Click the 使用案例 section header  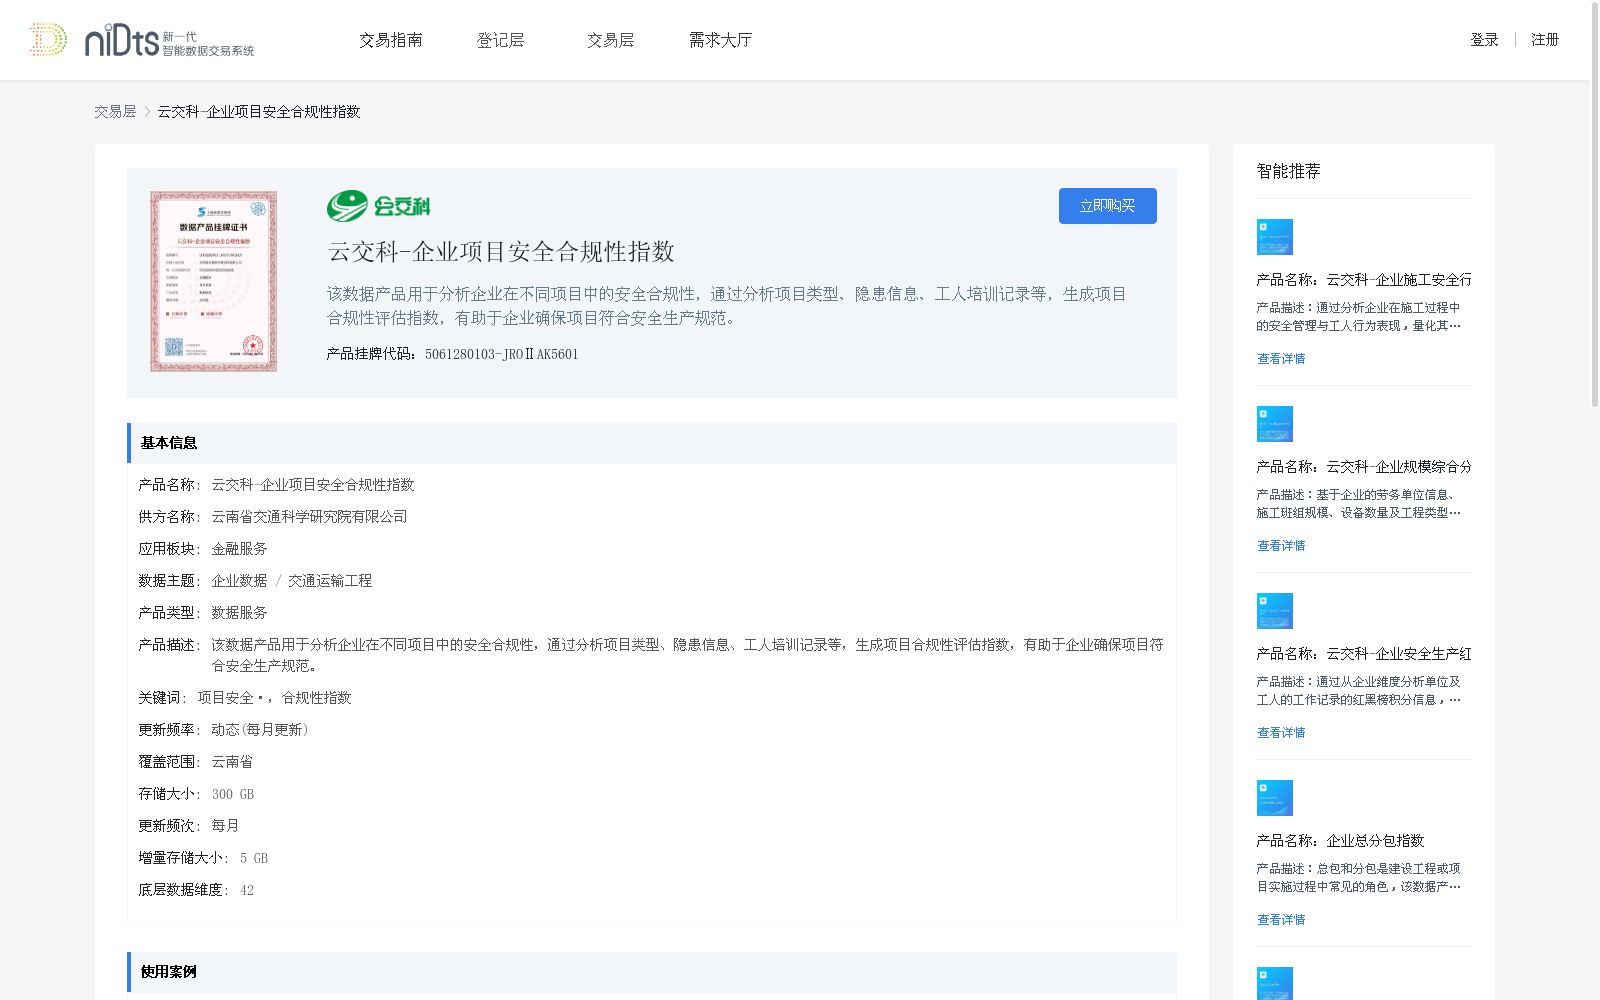pyautogui.click(x=652, y=972)
